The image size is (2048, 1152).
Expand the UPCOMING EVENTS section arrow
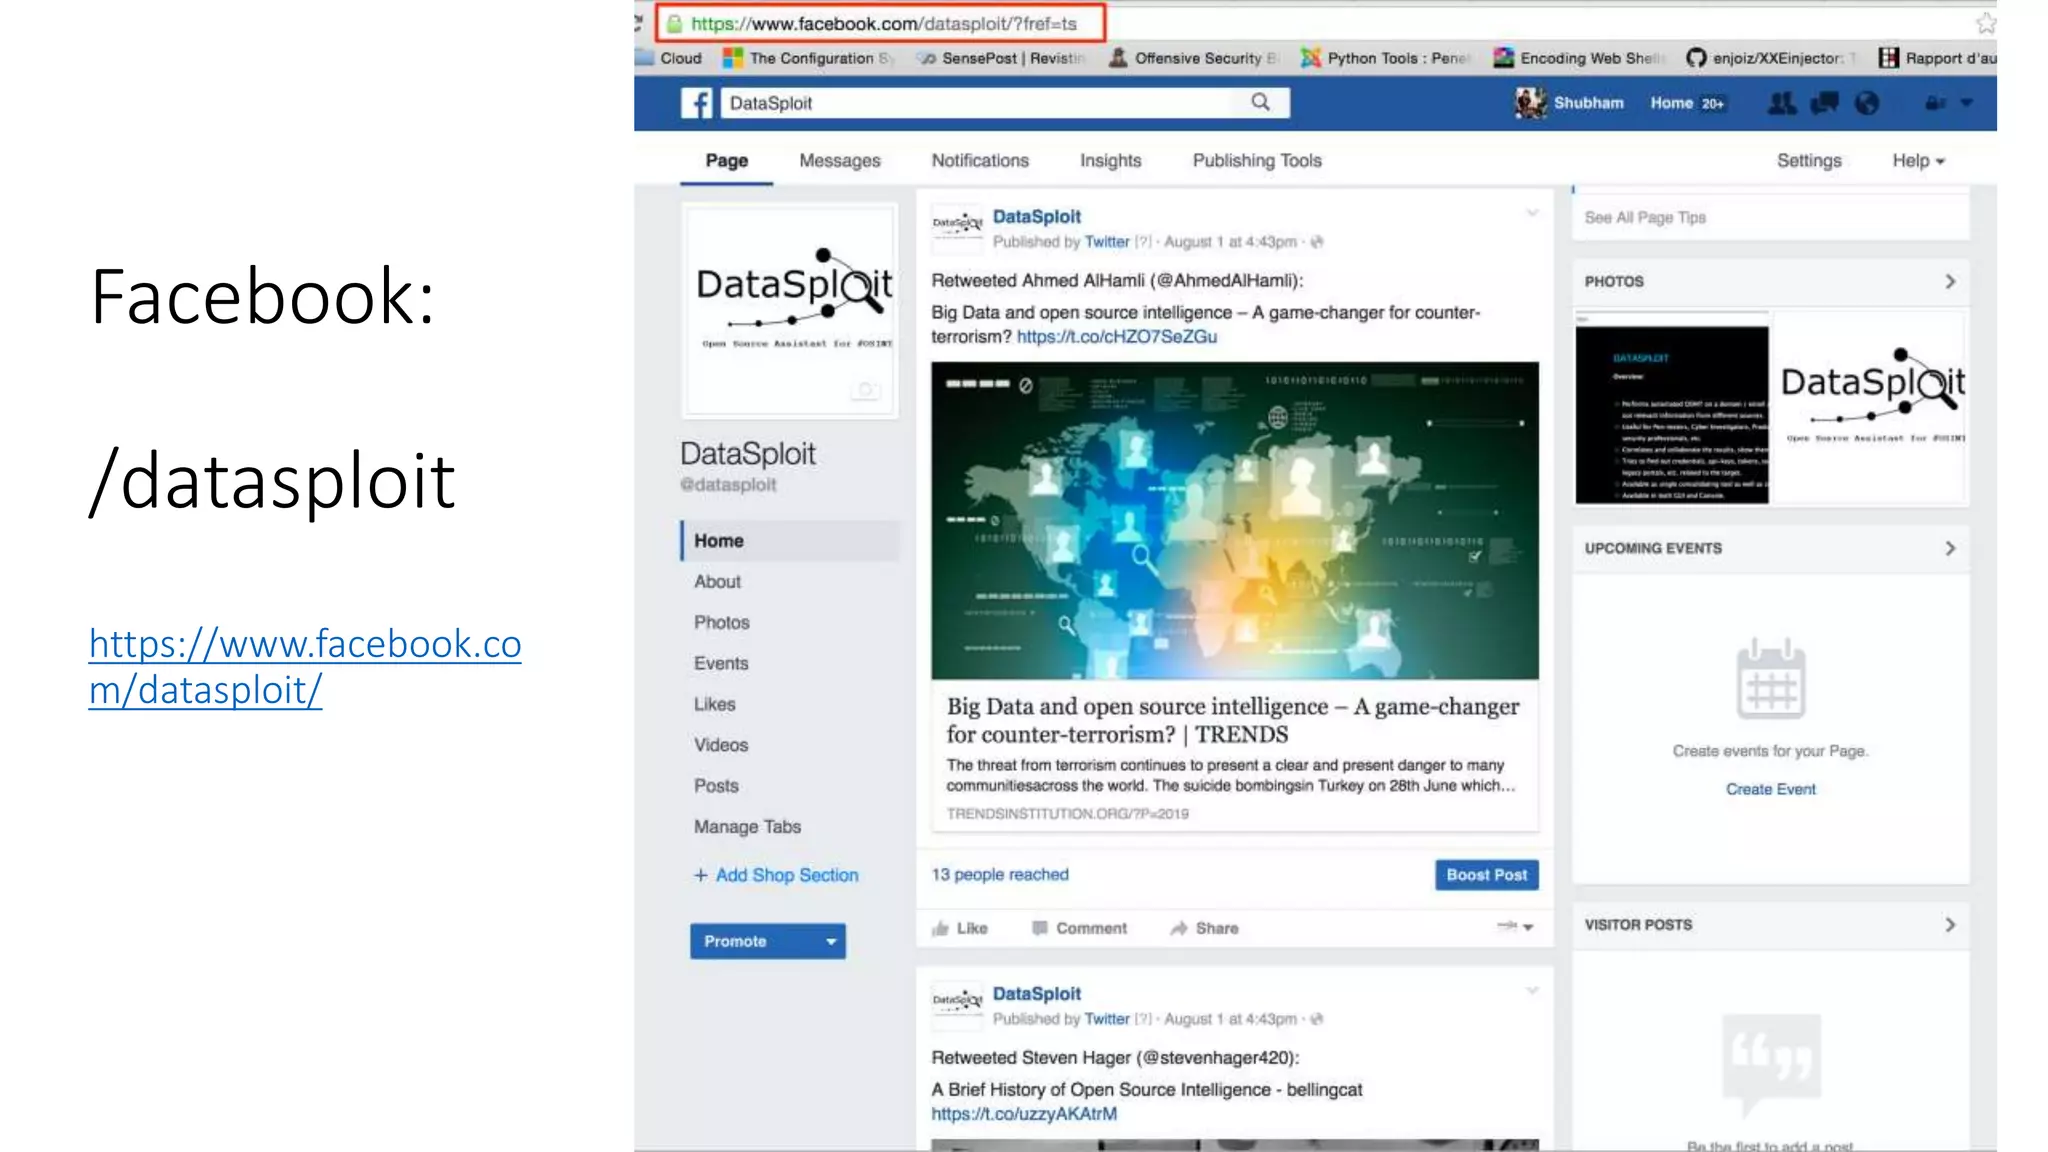[x=1950, y=548]
